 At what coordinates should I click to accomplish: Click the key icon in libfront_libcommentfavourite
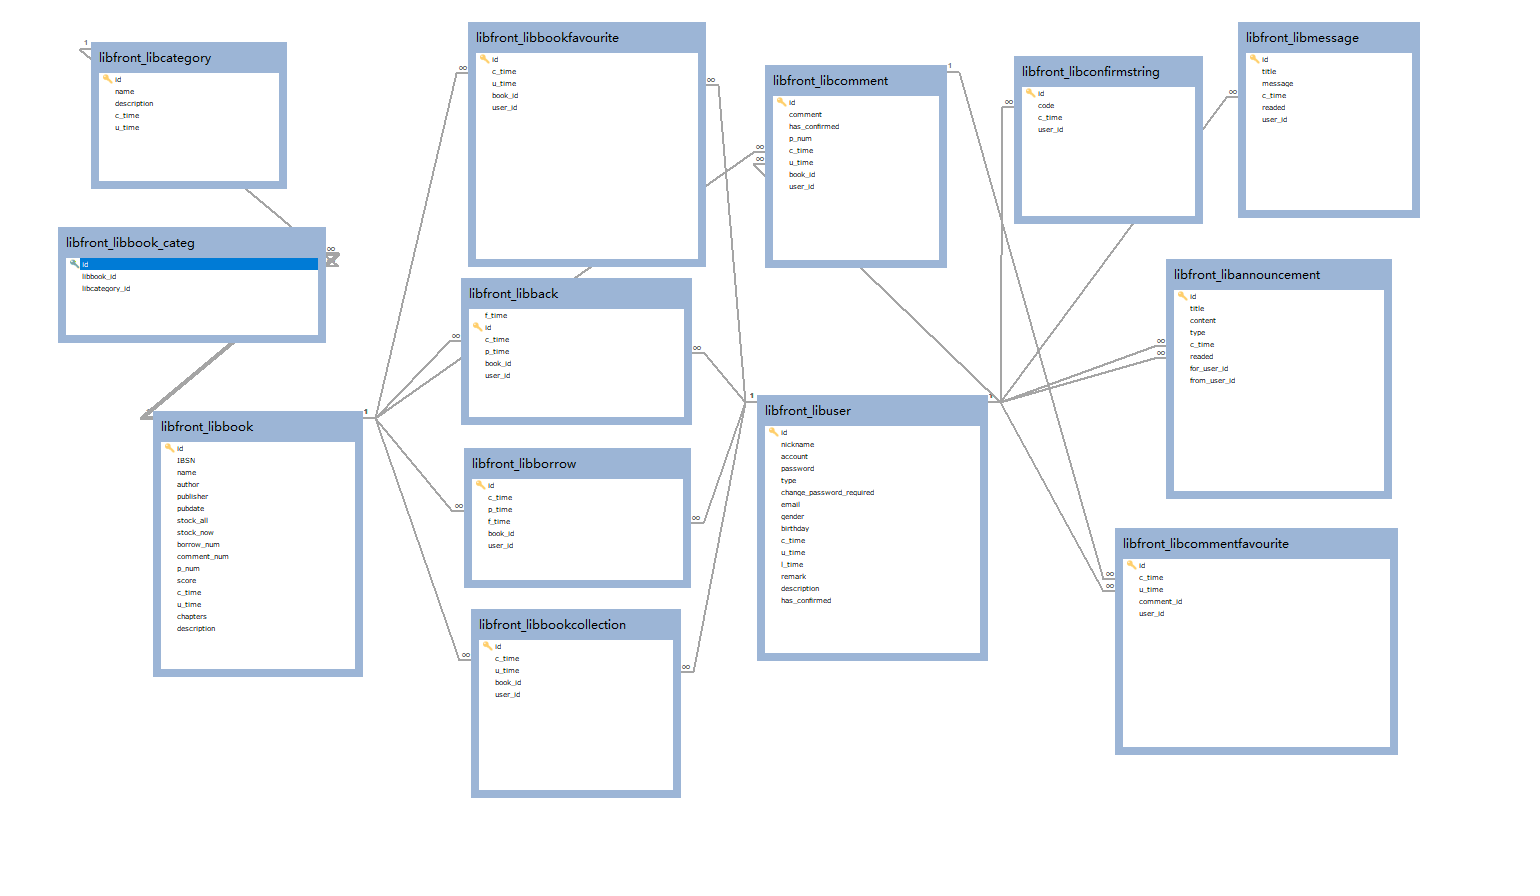(x=1131, y=565)
